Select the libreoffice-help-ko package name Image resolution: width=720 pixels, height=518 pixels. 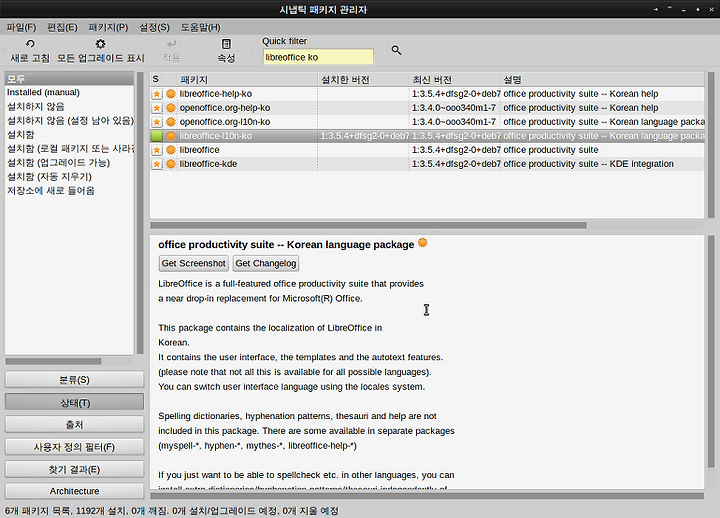216,94
